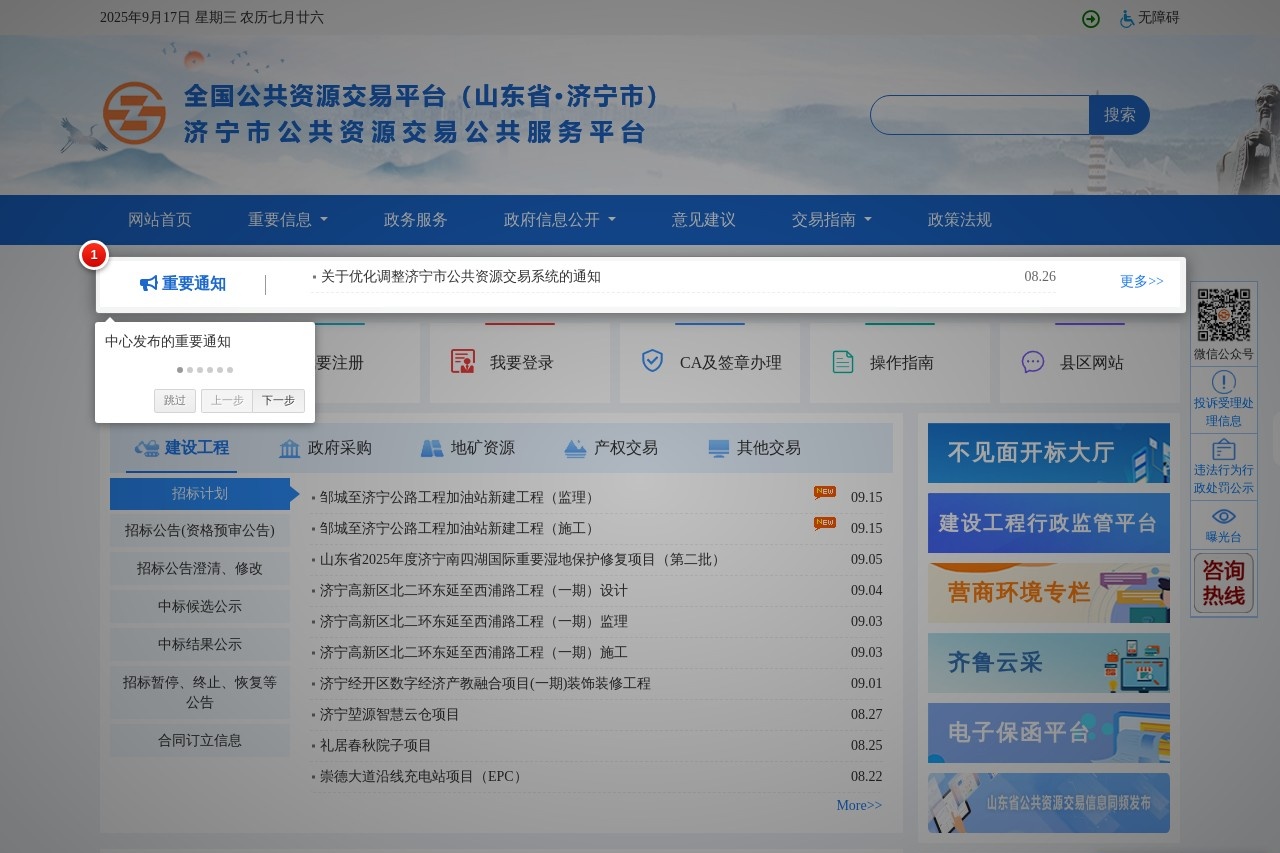The width and height of the screenshot is (1280, 853).
Task: Click the 我要登录 login icon
Action: point(462,361)
